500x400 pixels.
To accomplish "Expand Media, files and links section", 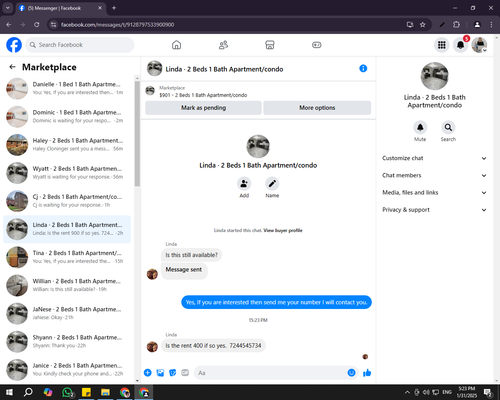I will (x=434, y=192).
